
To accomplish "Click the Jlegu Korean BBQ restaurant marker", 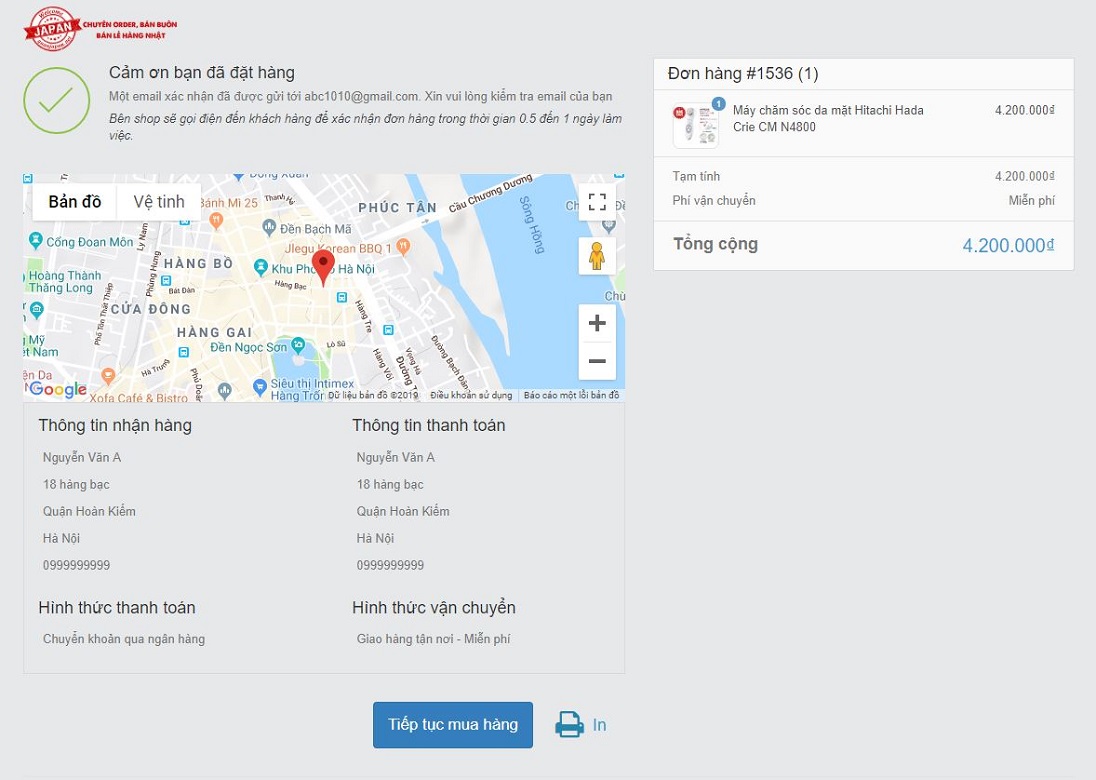I will tap(402, 245).
